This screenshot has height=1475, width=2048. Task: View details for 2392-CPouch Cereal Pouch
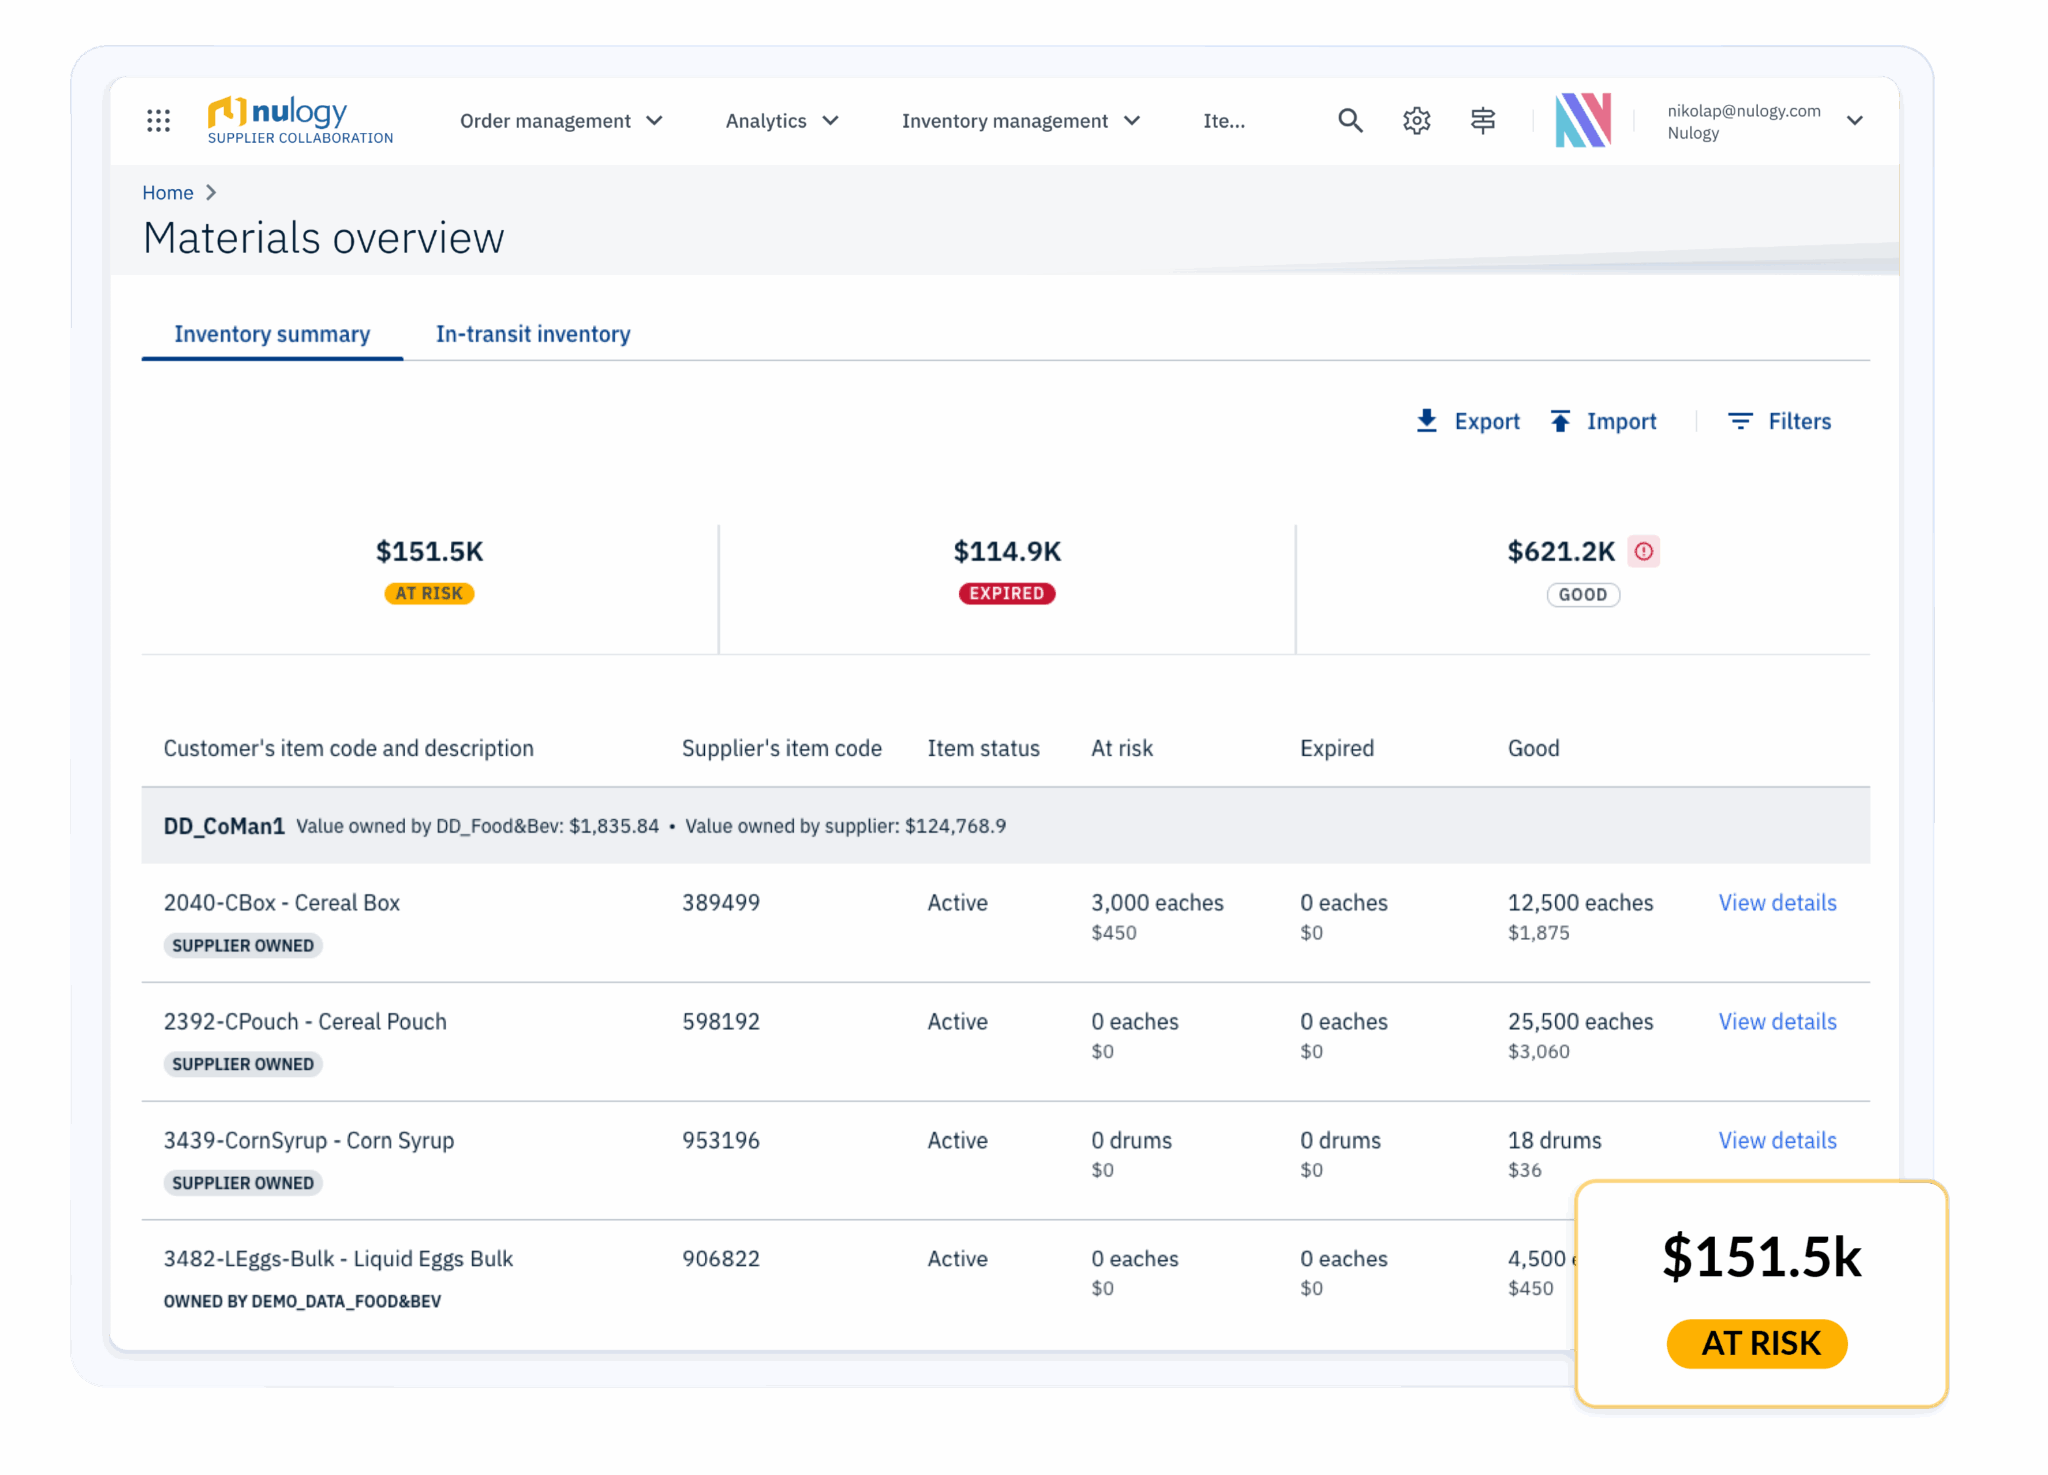[x=1777, y=1022]
